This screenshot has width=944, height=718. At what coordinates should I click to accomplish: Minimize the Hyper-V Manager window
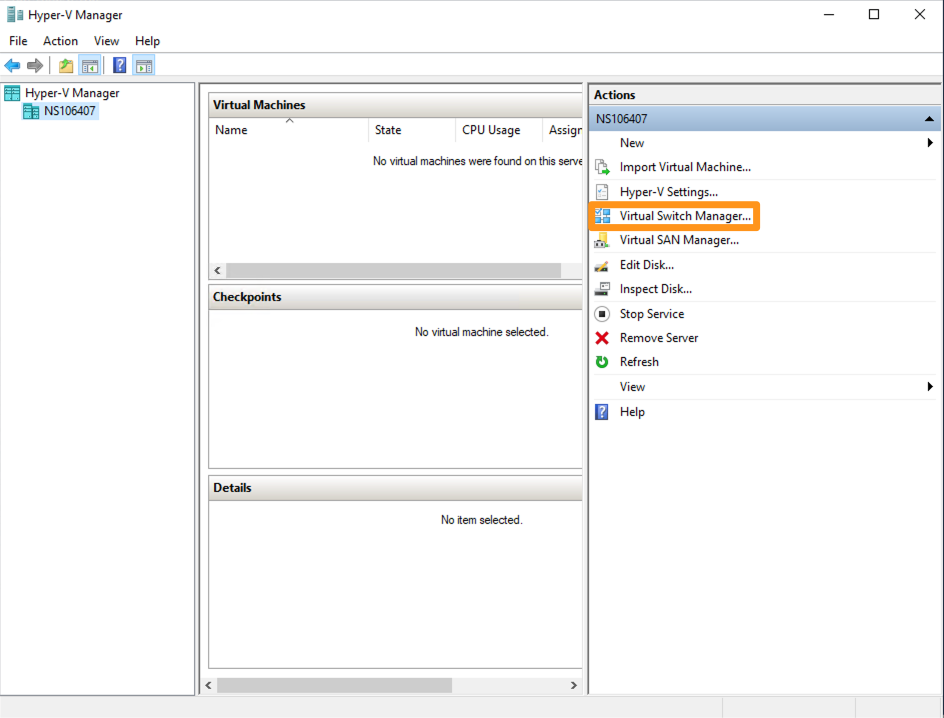pos(829,14)
